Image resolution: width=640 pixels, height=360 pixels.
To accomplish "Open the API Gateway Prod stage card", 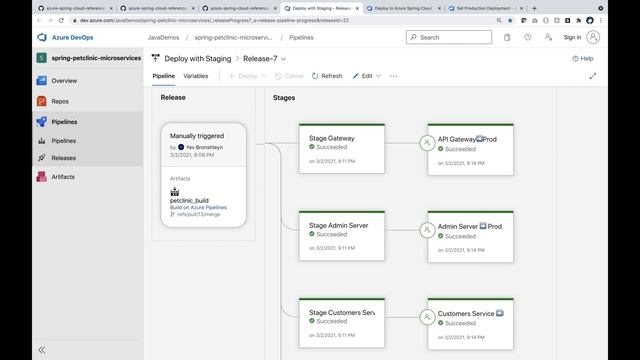I will [x=471, y=150].
